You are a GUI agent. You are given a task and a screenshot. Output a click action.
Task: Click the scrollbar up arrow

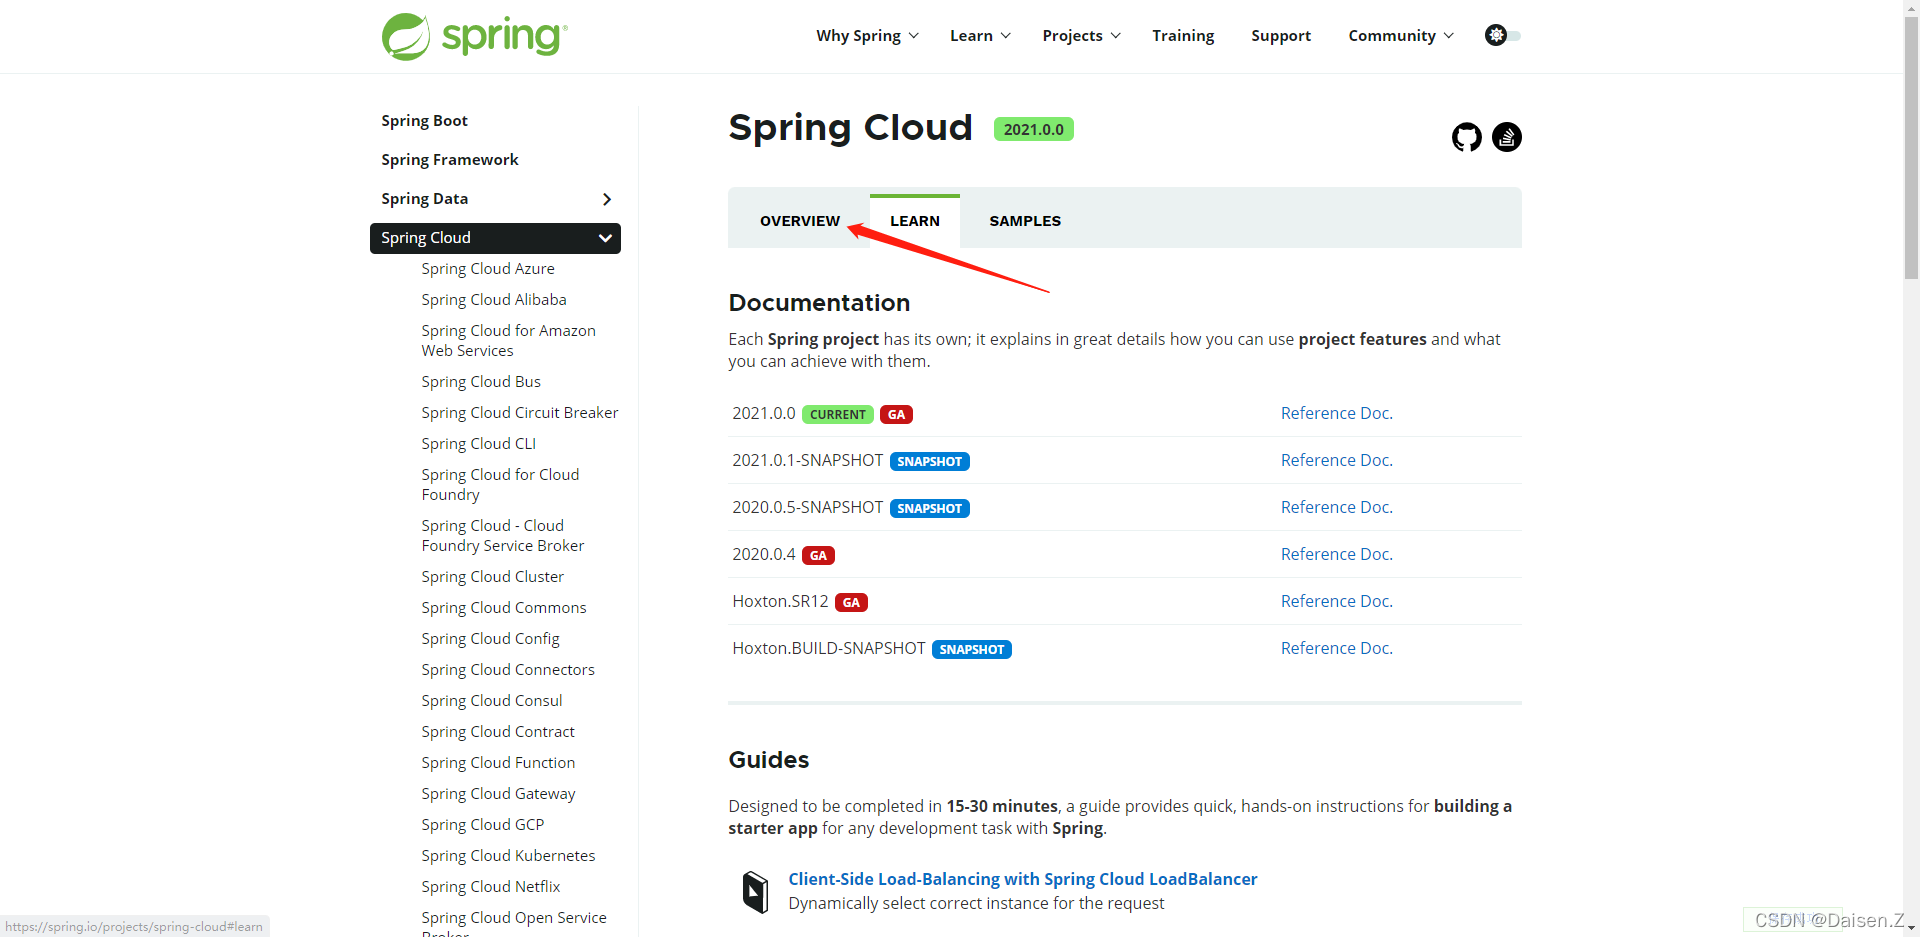coord(1911,8)
